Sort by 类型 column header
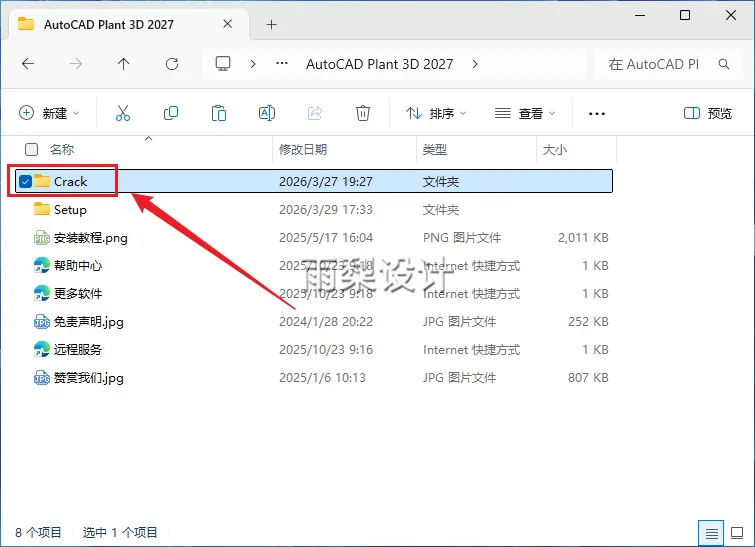 (x=435, y=150)
